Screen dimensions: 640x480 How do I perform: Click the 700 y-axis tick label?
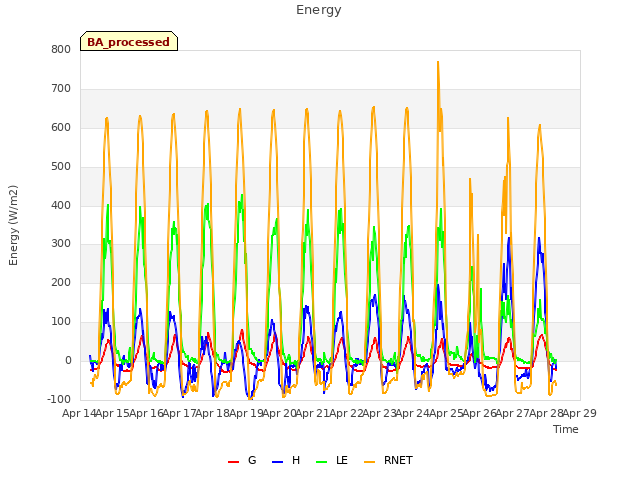(61, 89)
